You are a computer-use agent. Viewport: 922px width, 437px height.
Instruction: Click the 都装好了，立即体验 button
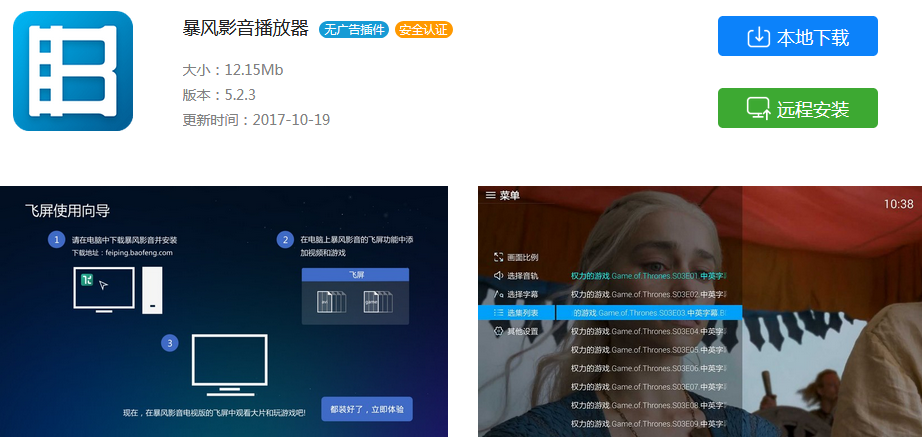point(367,409)
